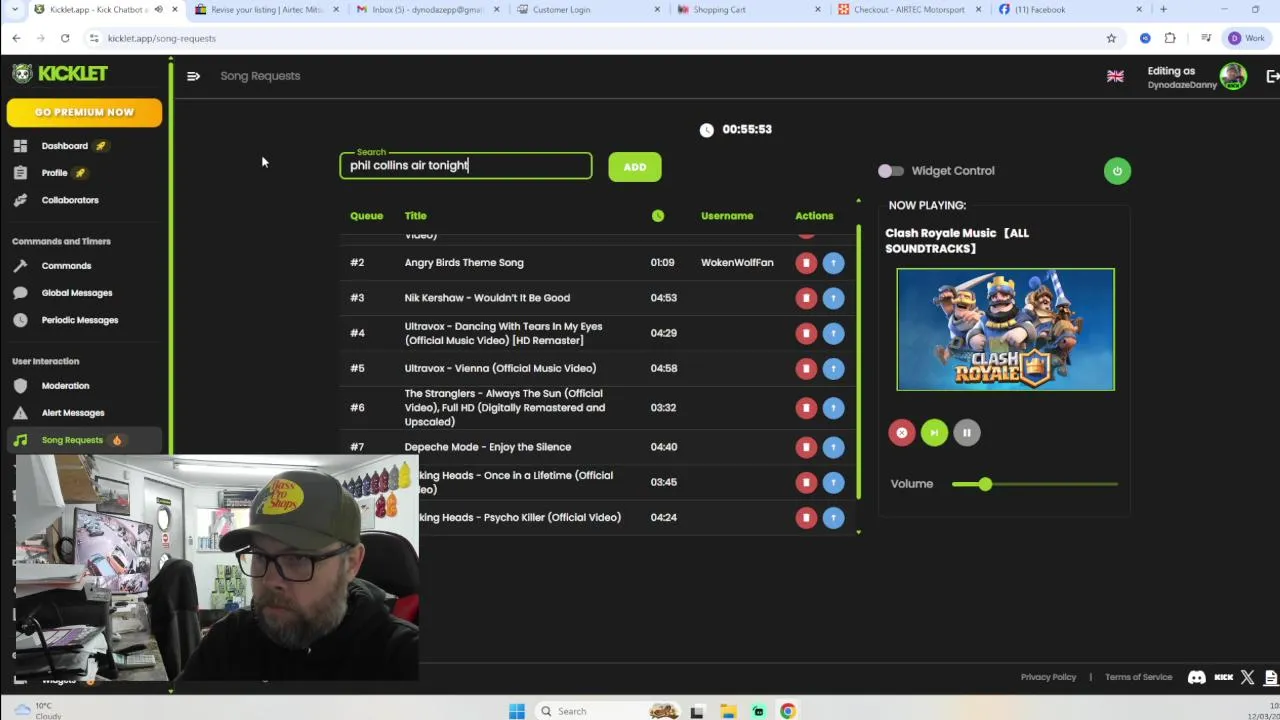Switch to Customer Login browser tab

(x=590, y=10)
